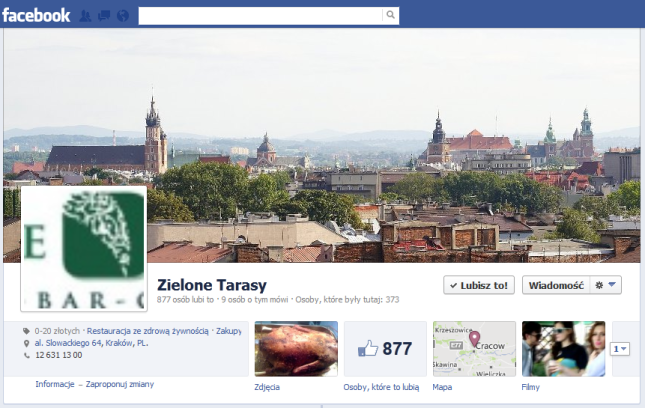
Task: Click the map location pin marker
Action: [x=474, y=339]
